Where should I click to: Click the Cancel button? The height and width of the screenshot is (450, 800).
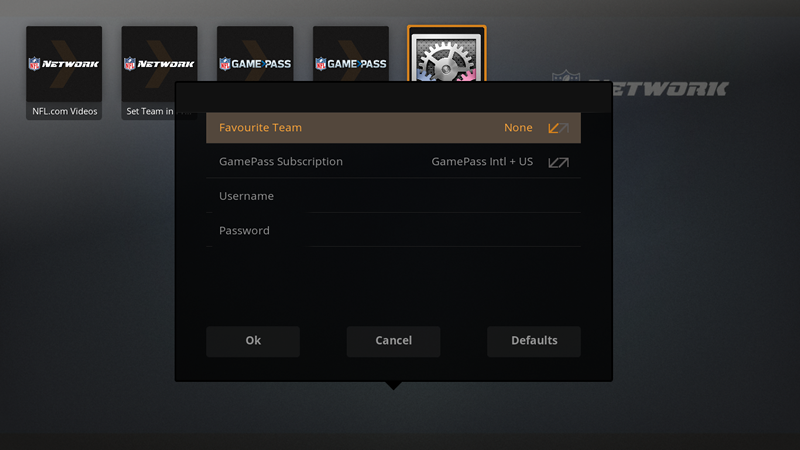pyautogui.click(x=393, y=341)
